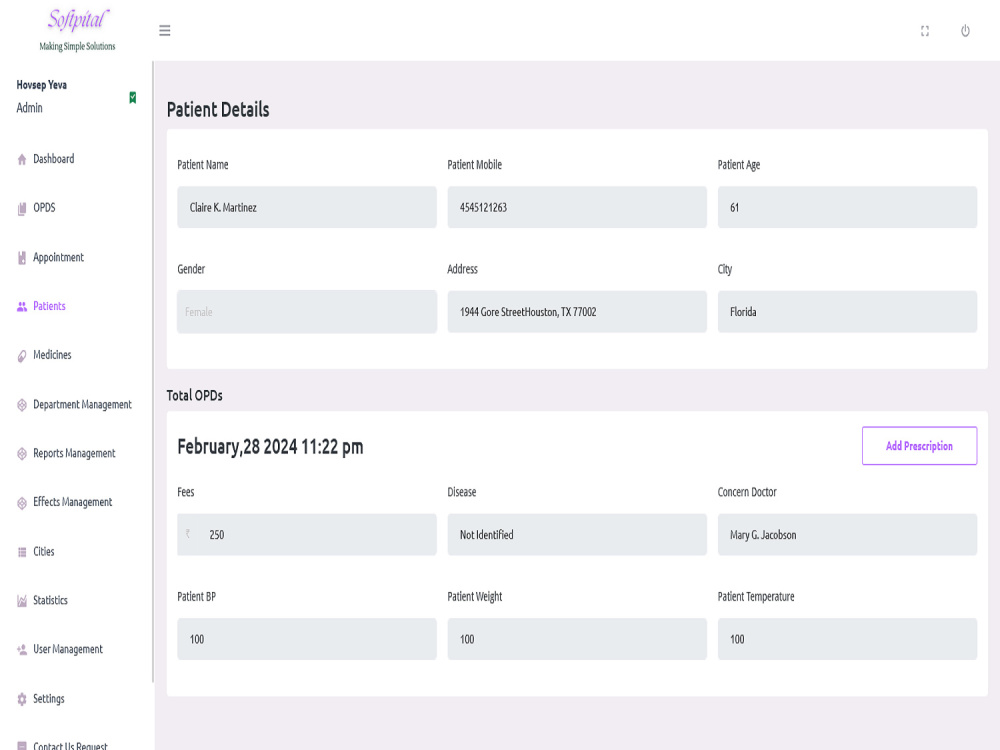The width and height of the screenshot is (1000, 750).
Task: Click the green badge icon beside Admin
Action: tap(133, 98)
